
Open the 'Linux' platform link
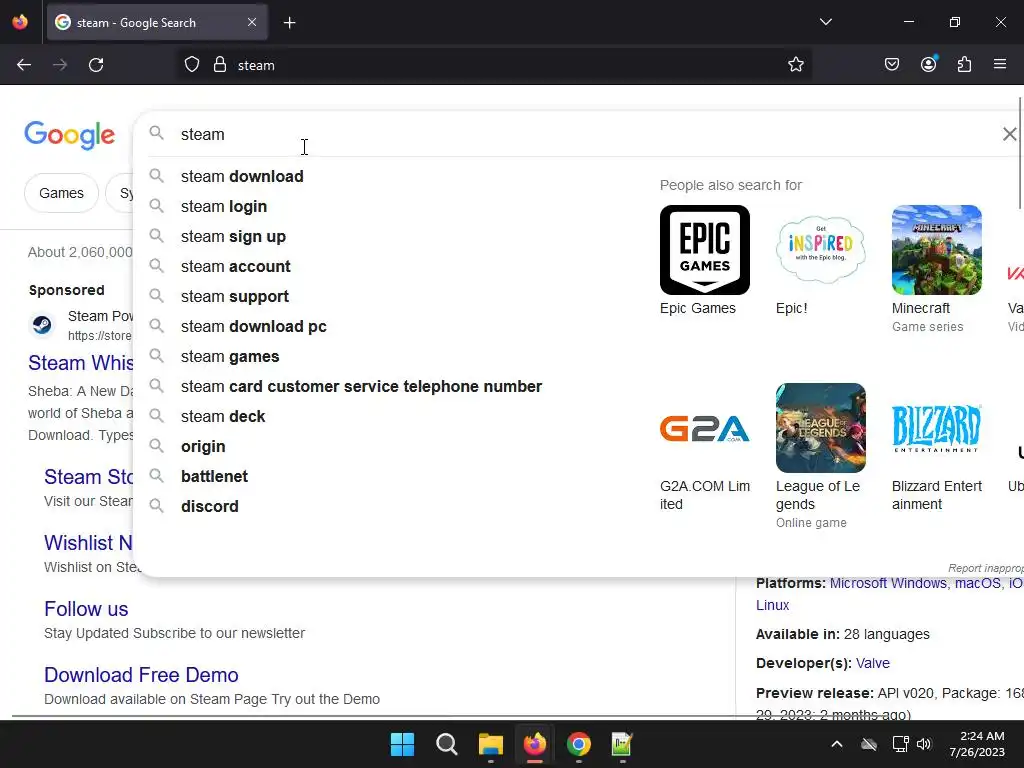[773, 605]
